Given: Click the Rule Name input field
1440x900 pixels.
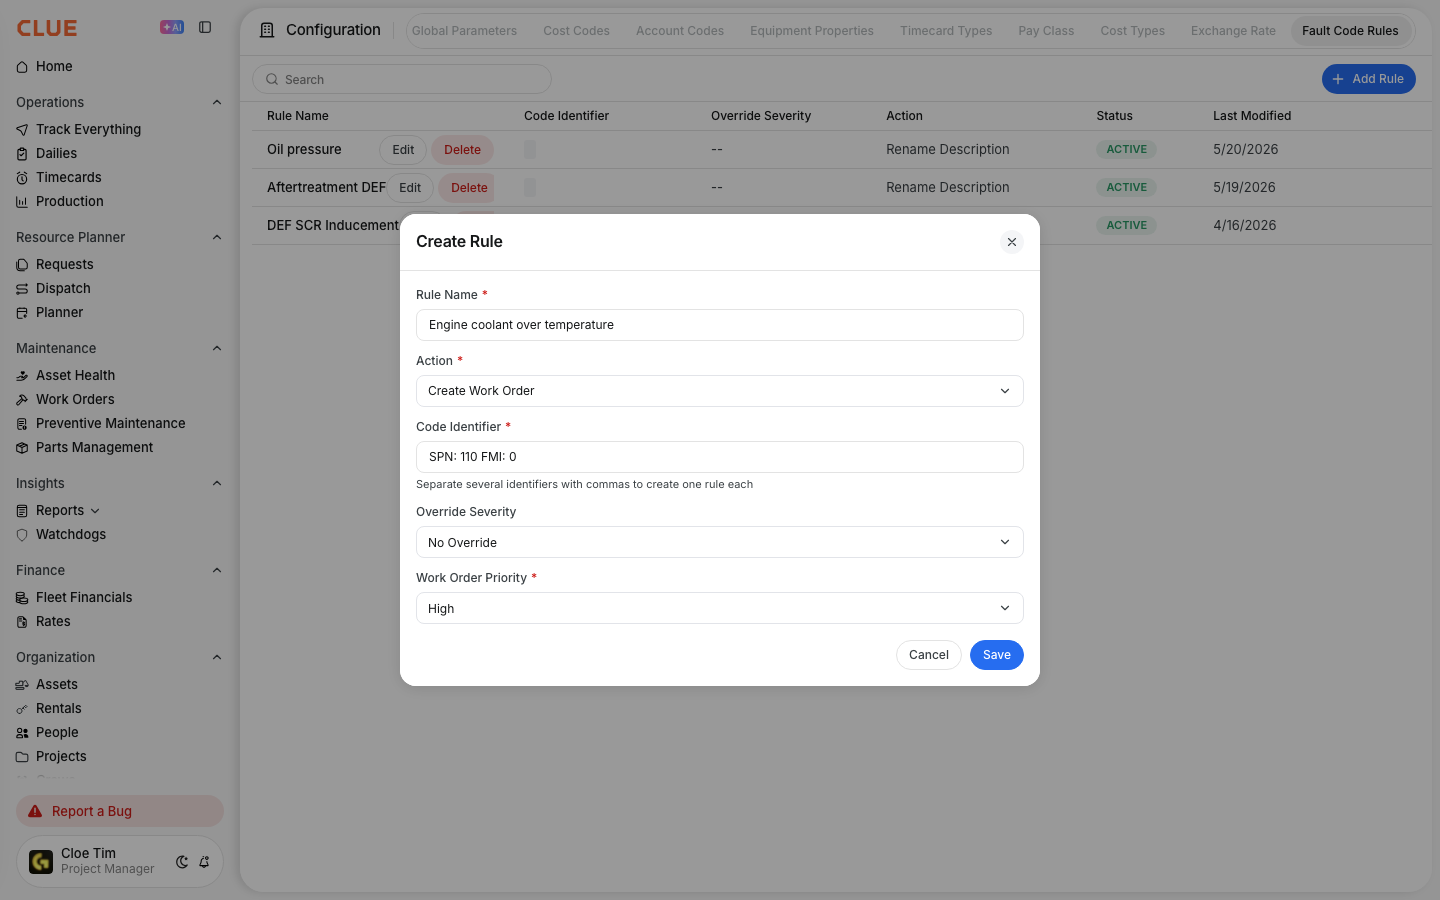Looking at the screenshot, I should pos(720,325).
